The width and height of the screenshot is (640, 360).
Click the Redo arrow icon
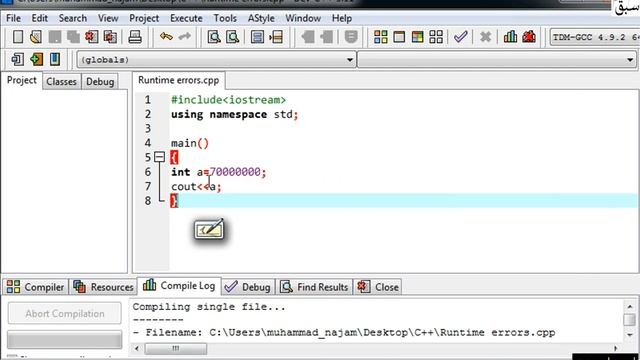coord(184,37)
